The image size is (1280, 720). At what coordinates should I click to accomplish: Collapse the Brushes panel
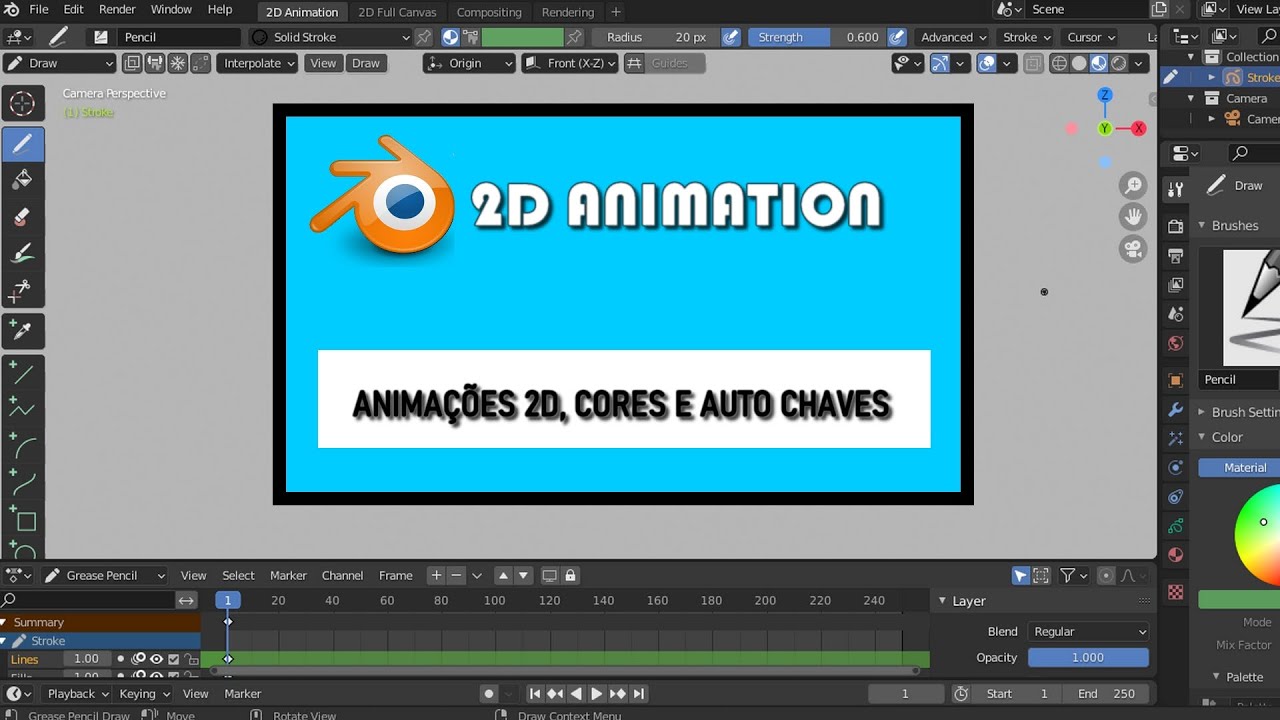pyautogui.click(x=1202, y=226)
